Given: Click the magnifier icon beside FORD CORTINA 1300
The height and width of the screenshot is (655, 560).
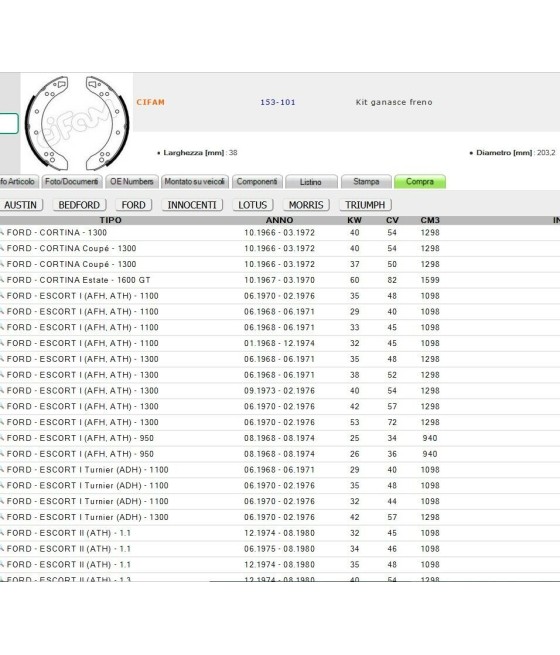Looking at the screenshot, I should point(2,232).
